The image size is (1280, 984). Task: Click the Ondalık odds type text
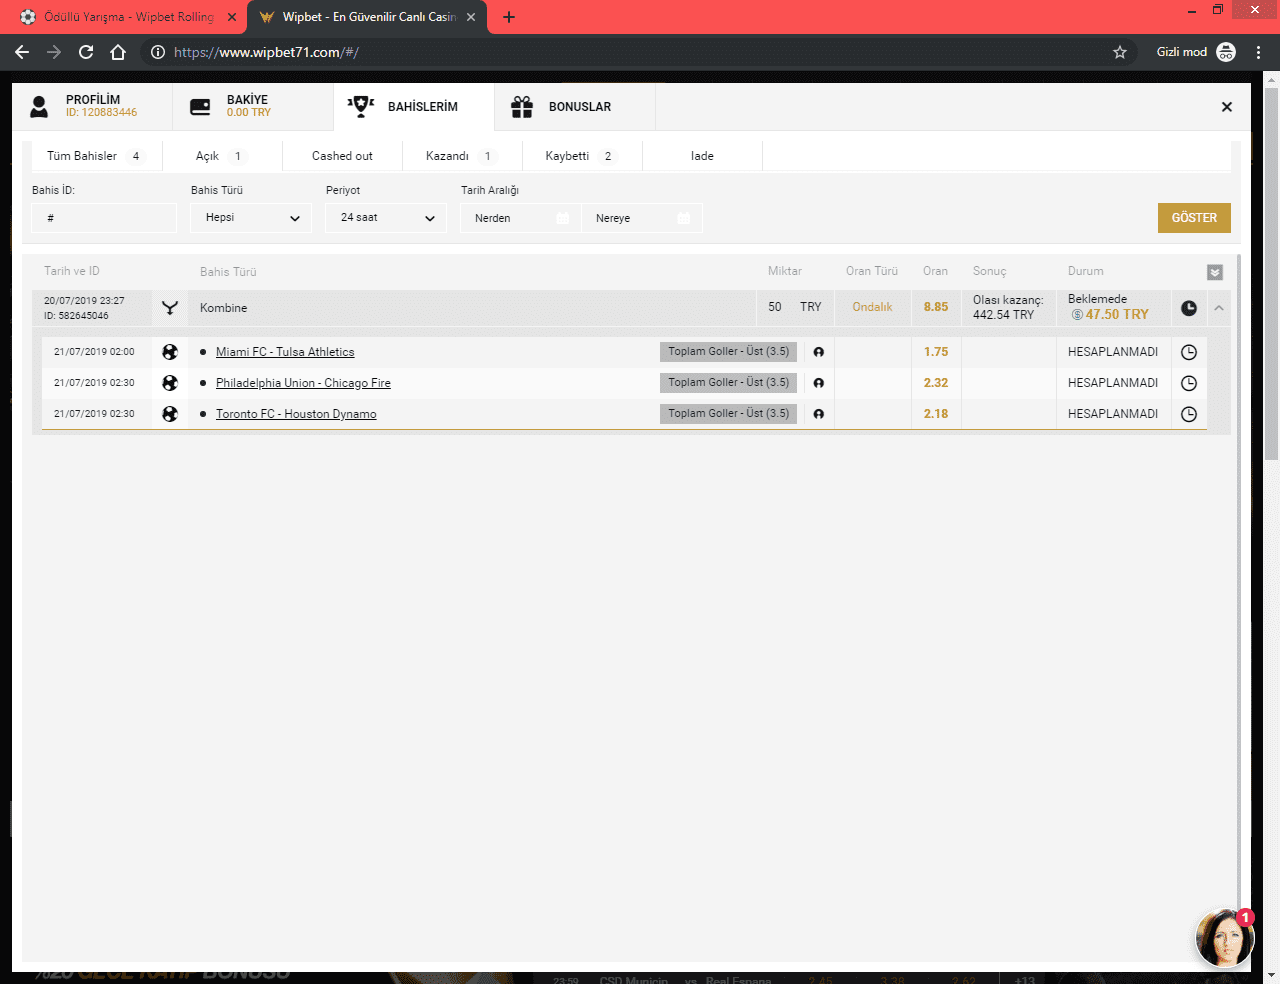coord(872,307)
